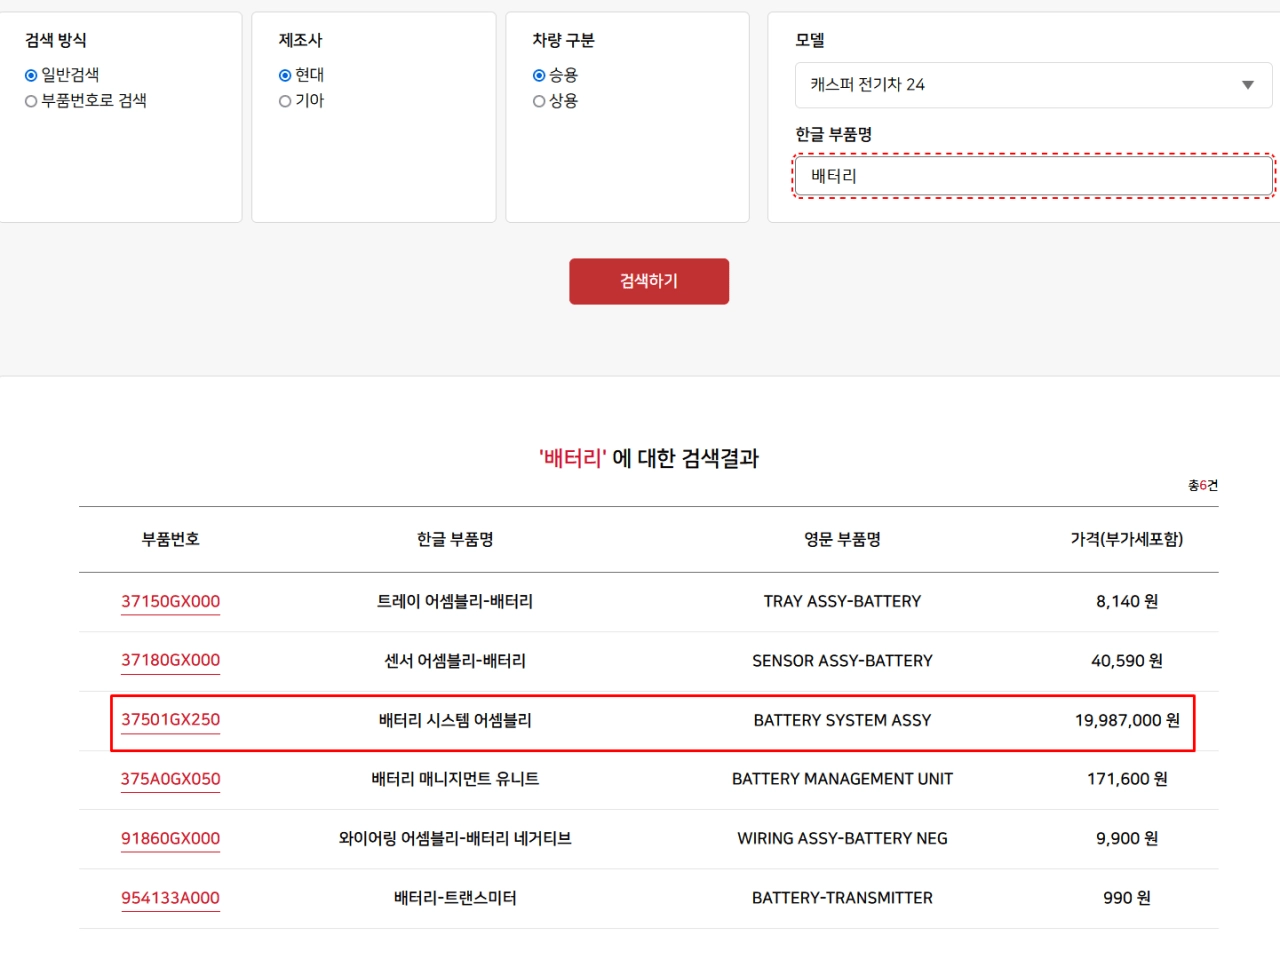This screenshot has width=1280, height=967.
Task: Select 승용 vehicle type
Action: [539, 75]
